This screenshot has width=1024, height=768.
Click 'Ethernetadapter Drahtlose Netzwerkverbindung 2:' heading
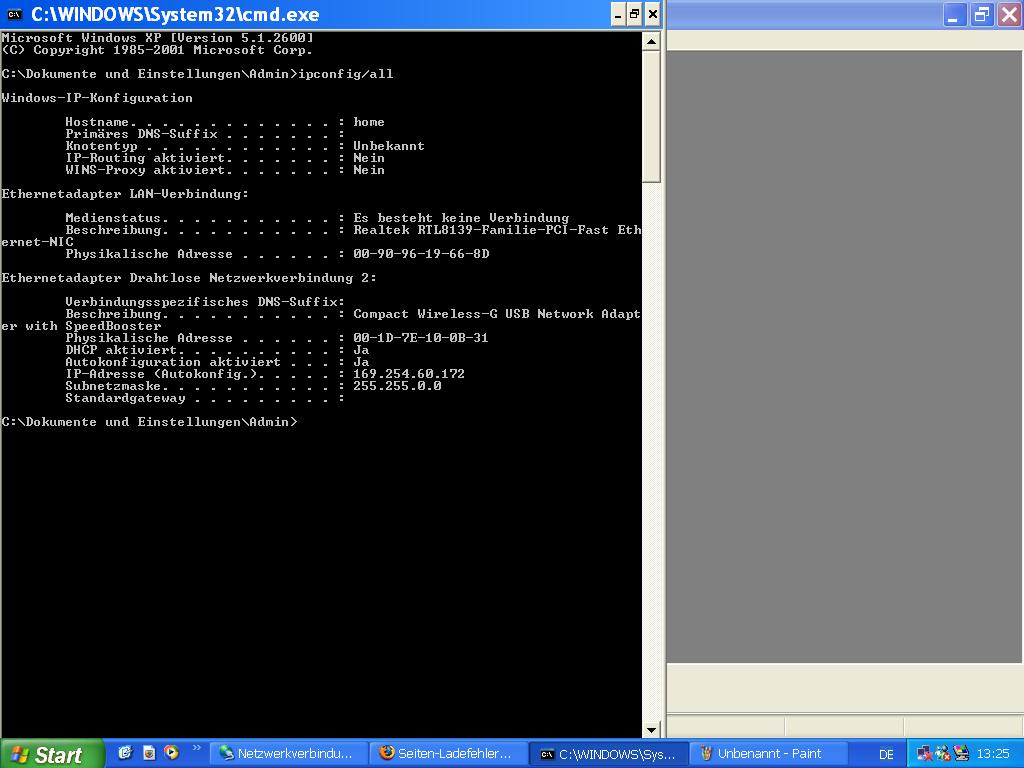[x=189, y=278]
